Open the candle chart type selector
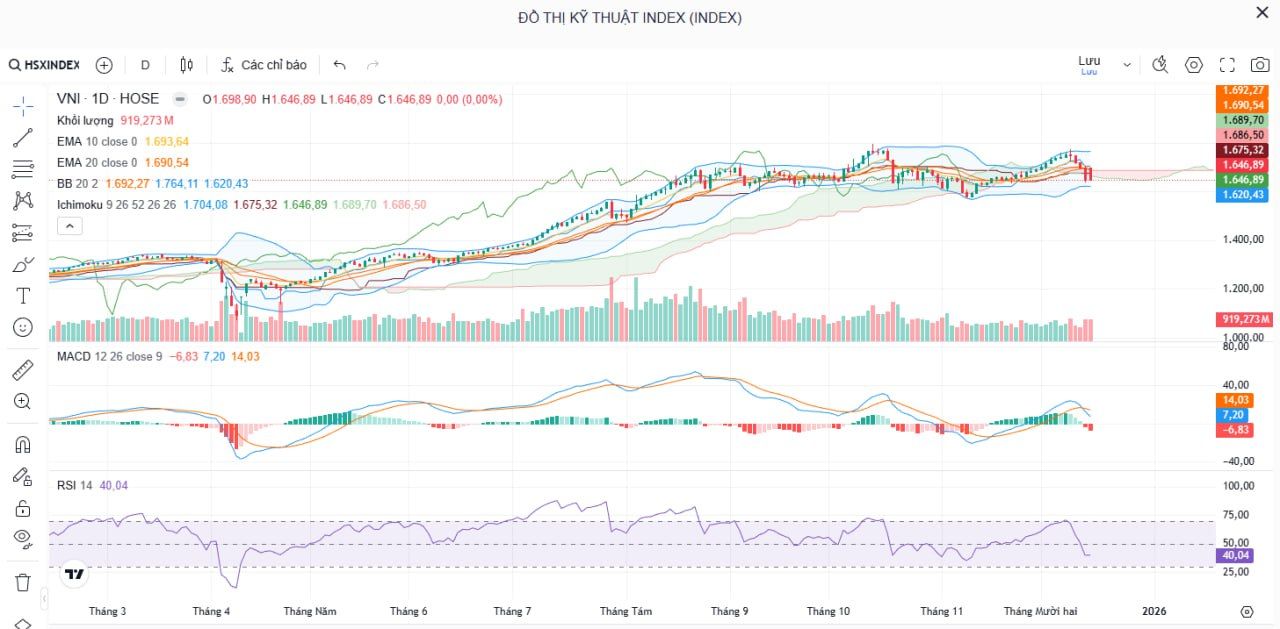Screen dimensions: 1280x629 pos(186,64)
